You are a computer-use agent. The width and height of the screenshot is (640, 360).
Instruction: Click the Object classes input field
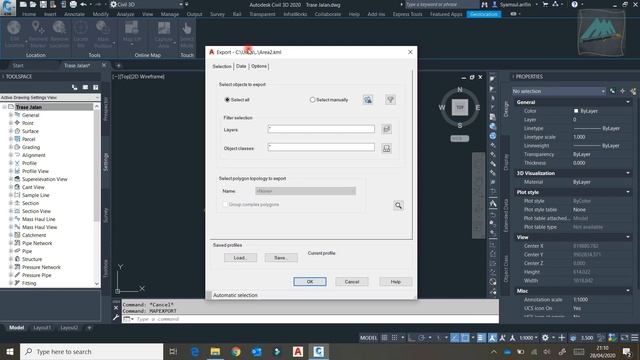tap(321, 147)
